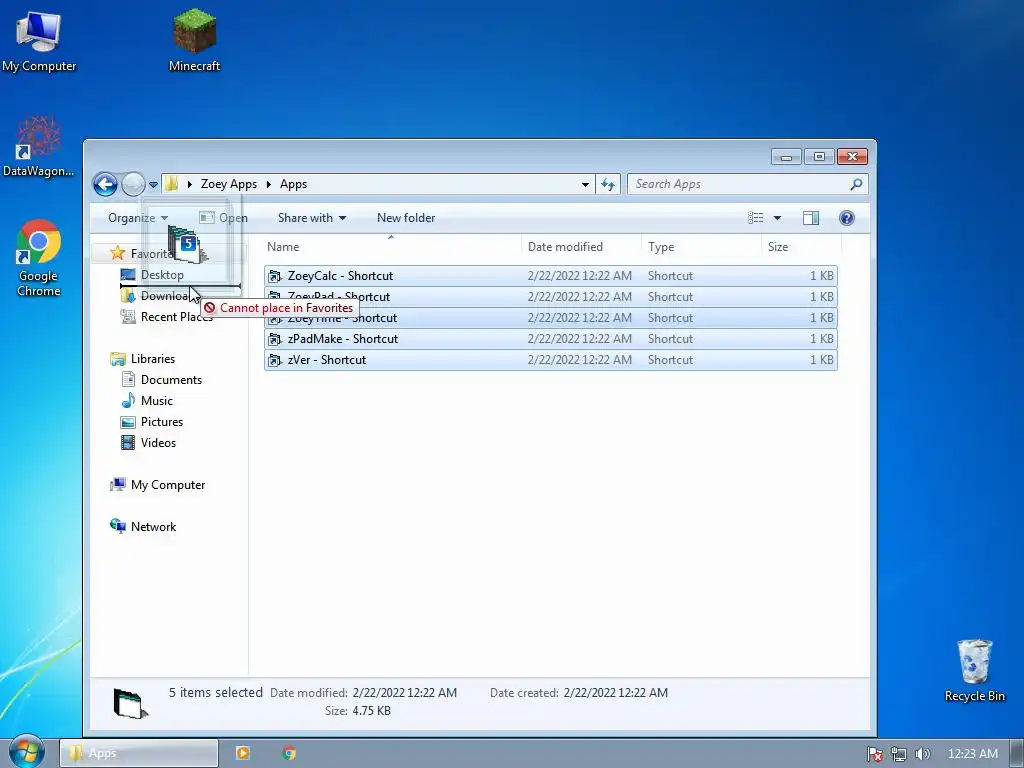
Task: Click the zVer shortcut file icon
Action: pos(276,360)
